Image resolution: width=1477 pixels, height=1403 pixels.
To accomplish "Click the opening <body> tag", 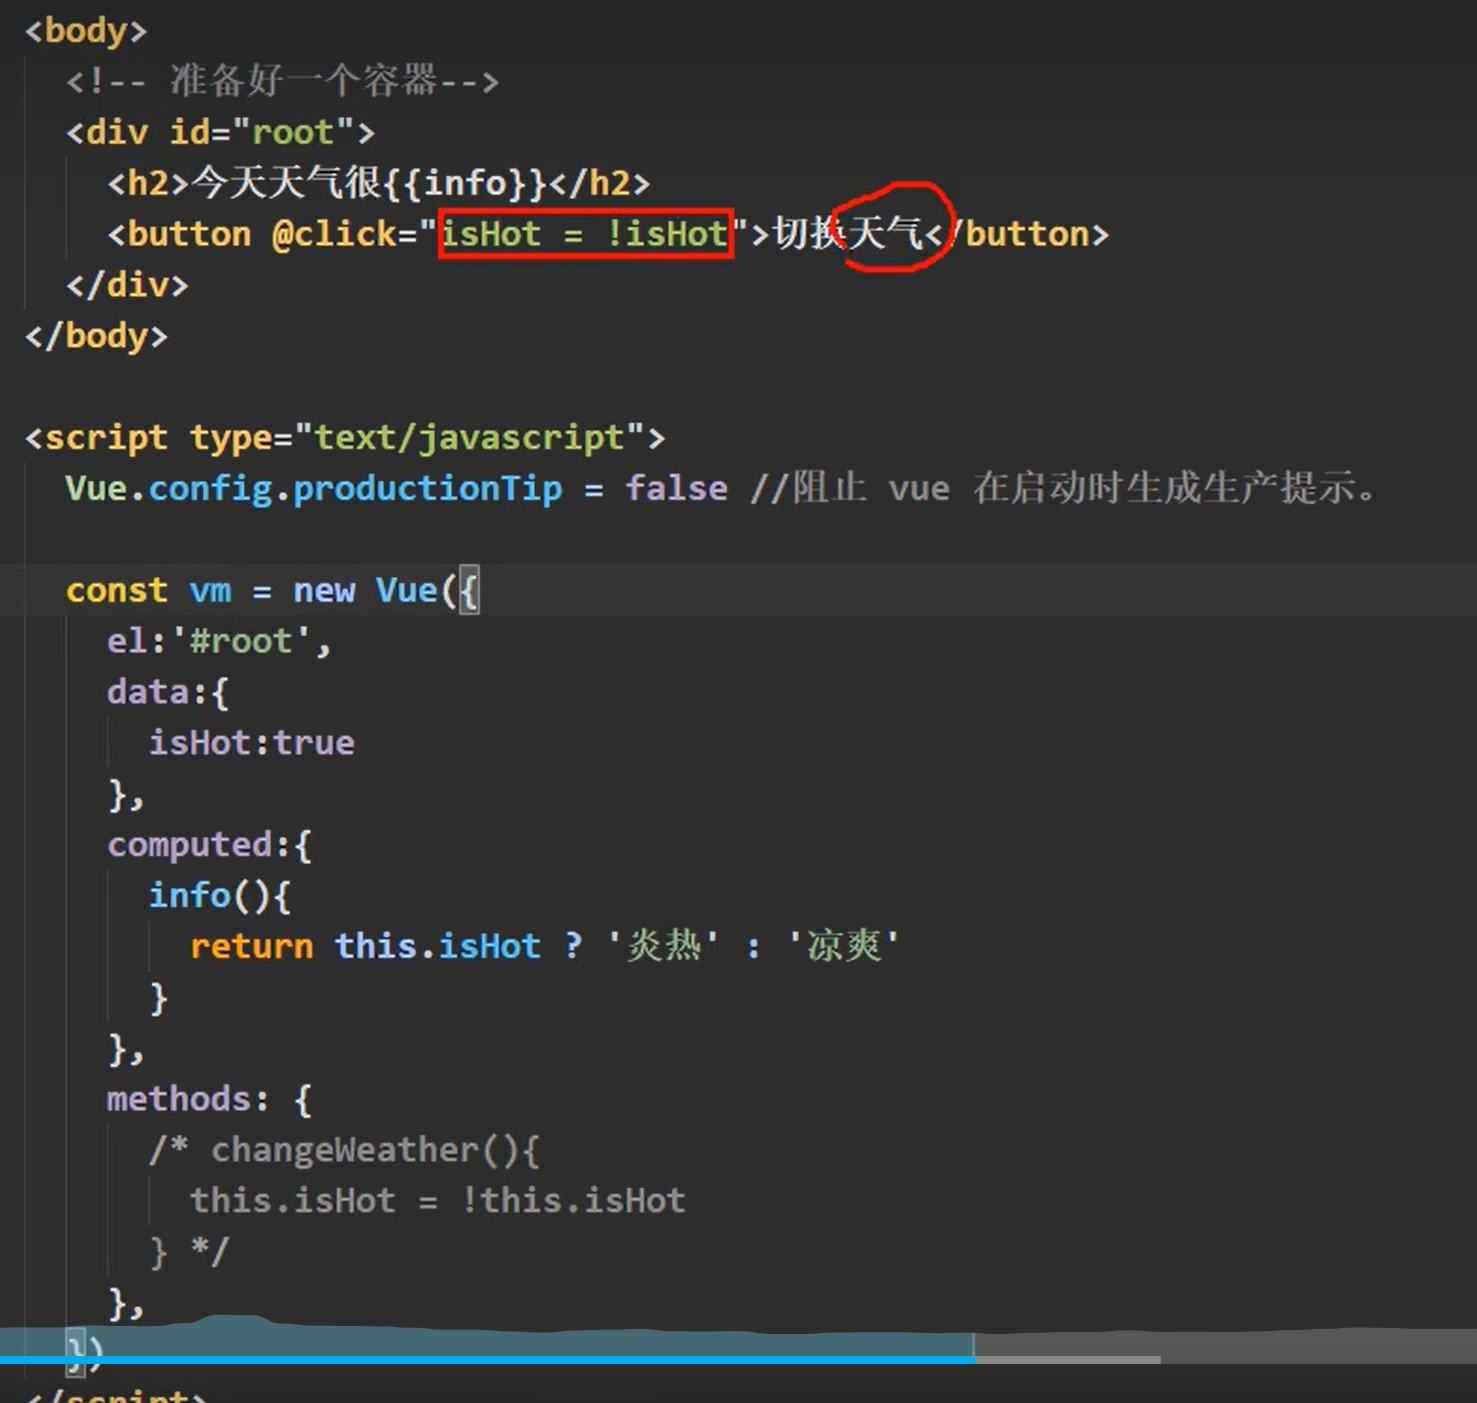I will (86, 31).
